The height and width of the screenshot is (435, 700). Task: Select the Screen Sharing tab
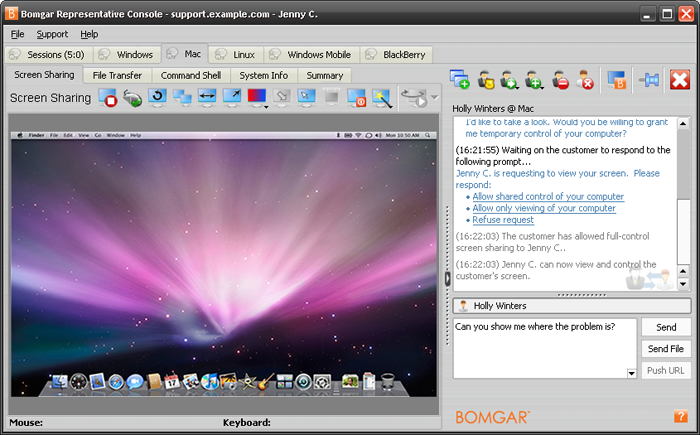(44, 75)
